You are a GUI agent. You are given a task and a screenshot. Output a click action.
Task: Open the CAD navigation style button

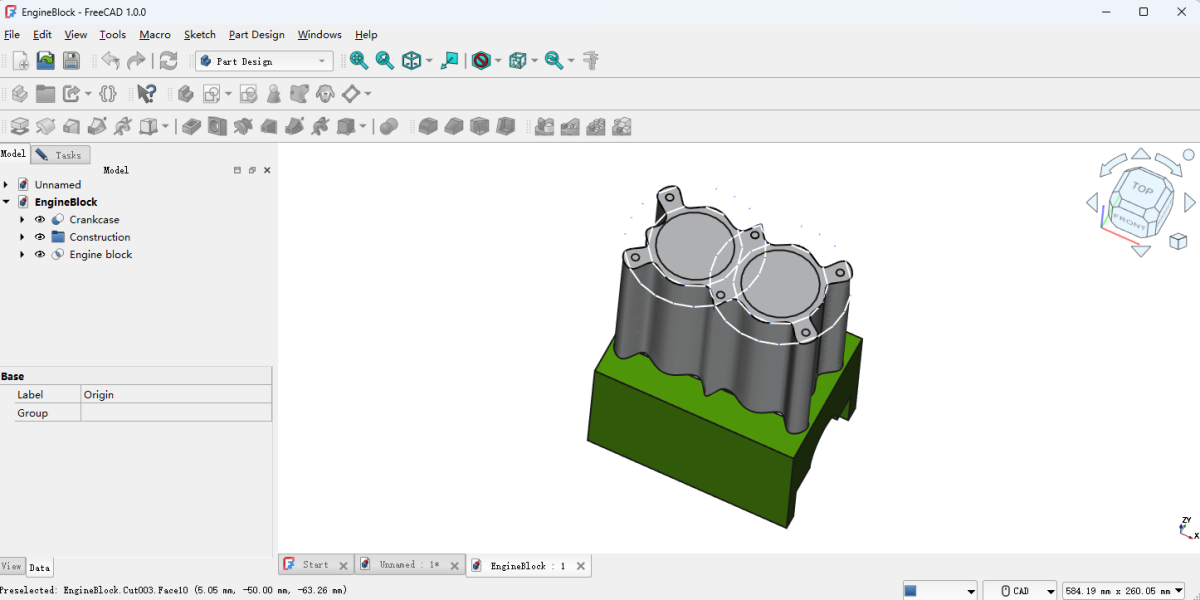1019,591
